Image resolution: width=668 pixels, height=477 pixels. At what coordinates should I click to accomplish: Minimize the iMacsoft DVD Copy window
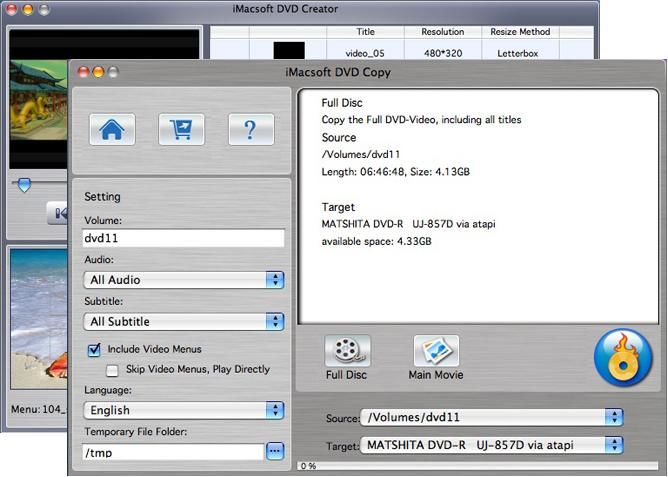(98, 72)
